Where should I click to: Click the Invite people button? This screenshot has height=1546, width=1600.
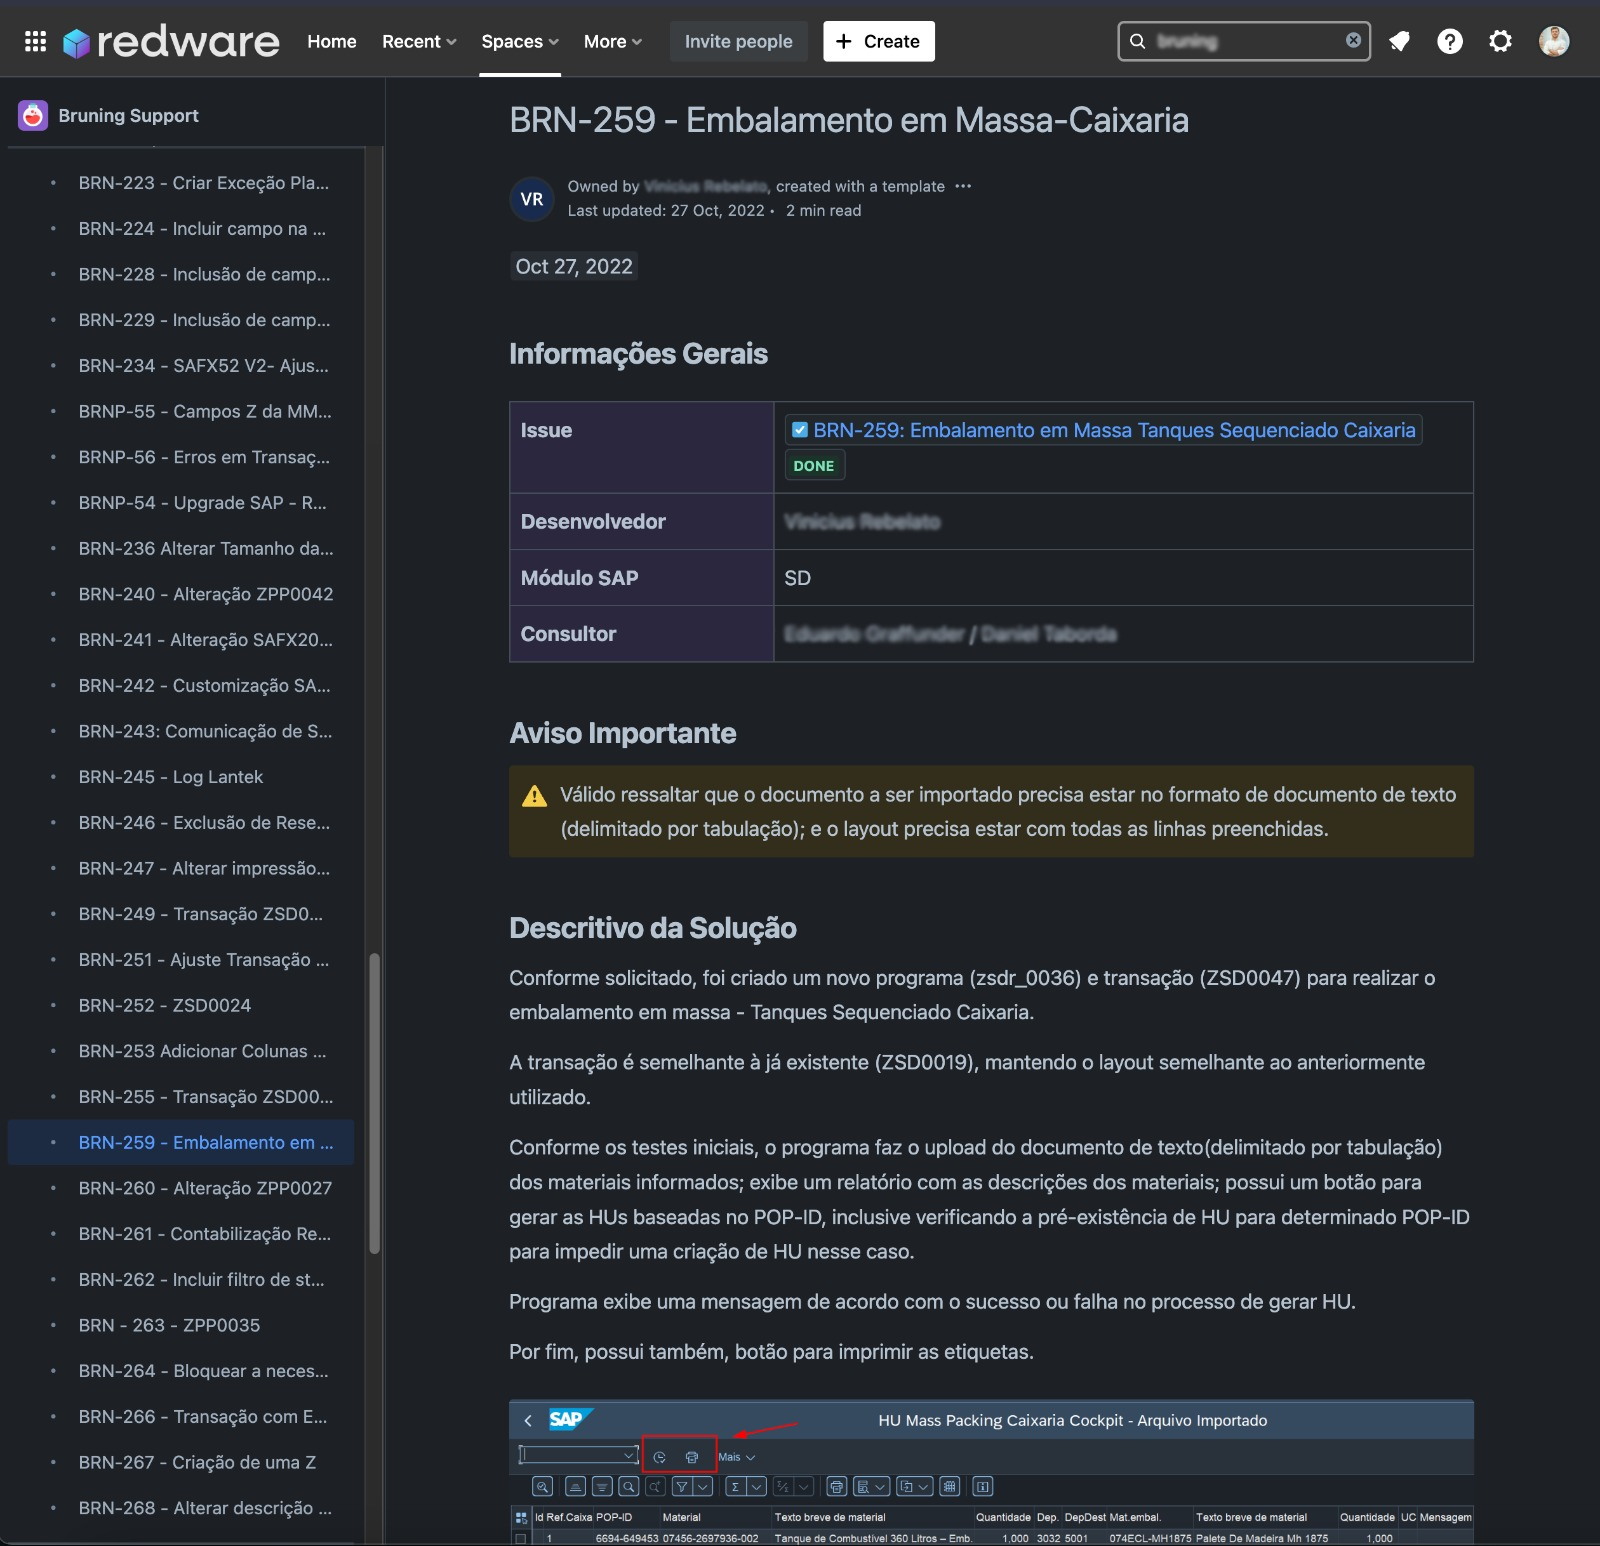(x=738, y=41)
